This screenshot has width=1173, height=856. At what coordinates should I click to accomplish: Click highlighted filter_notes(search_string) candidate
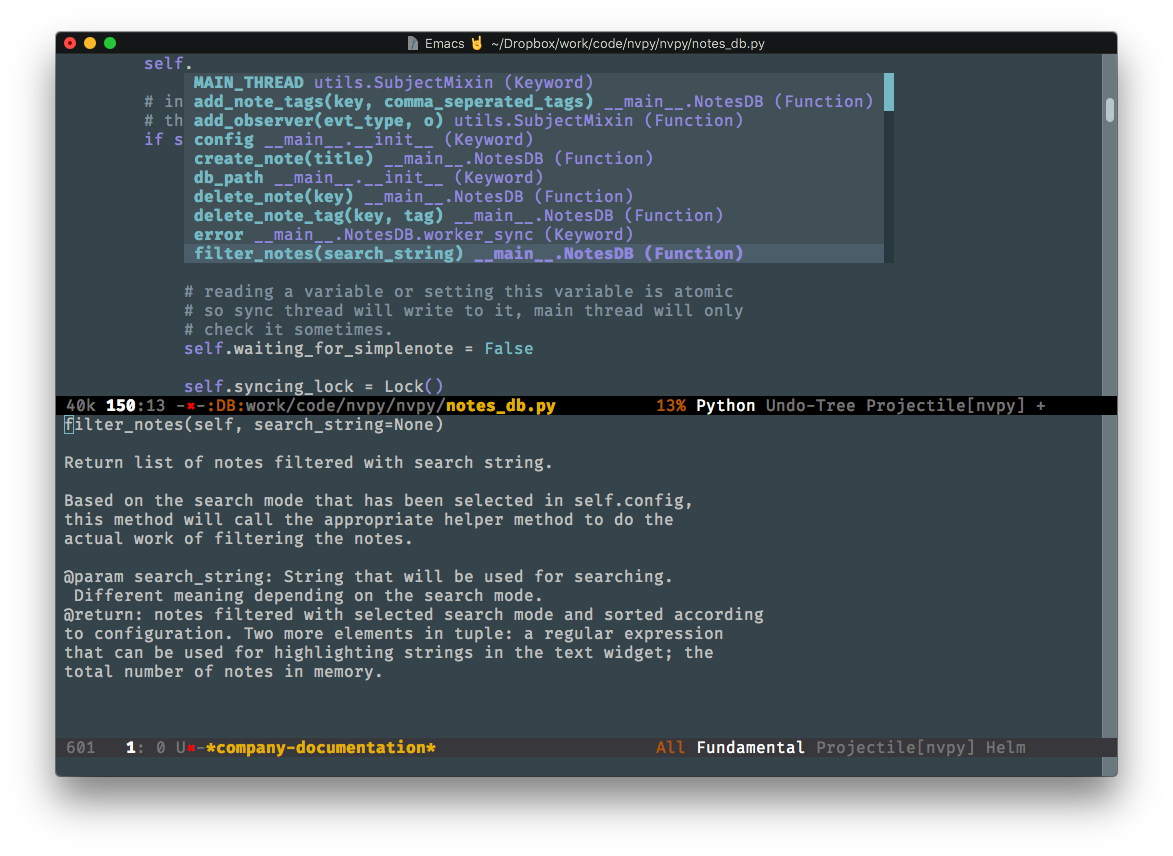pyautogui.click(x=534, y=254)
